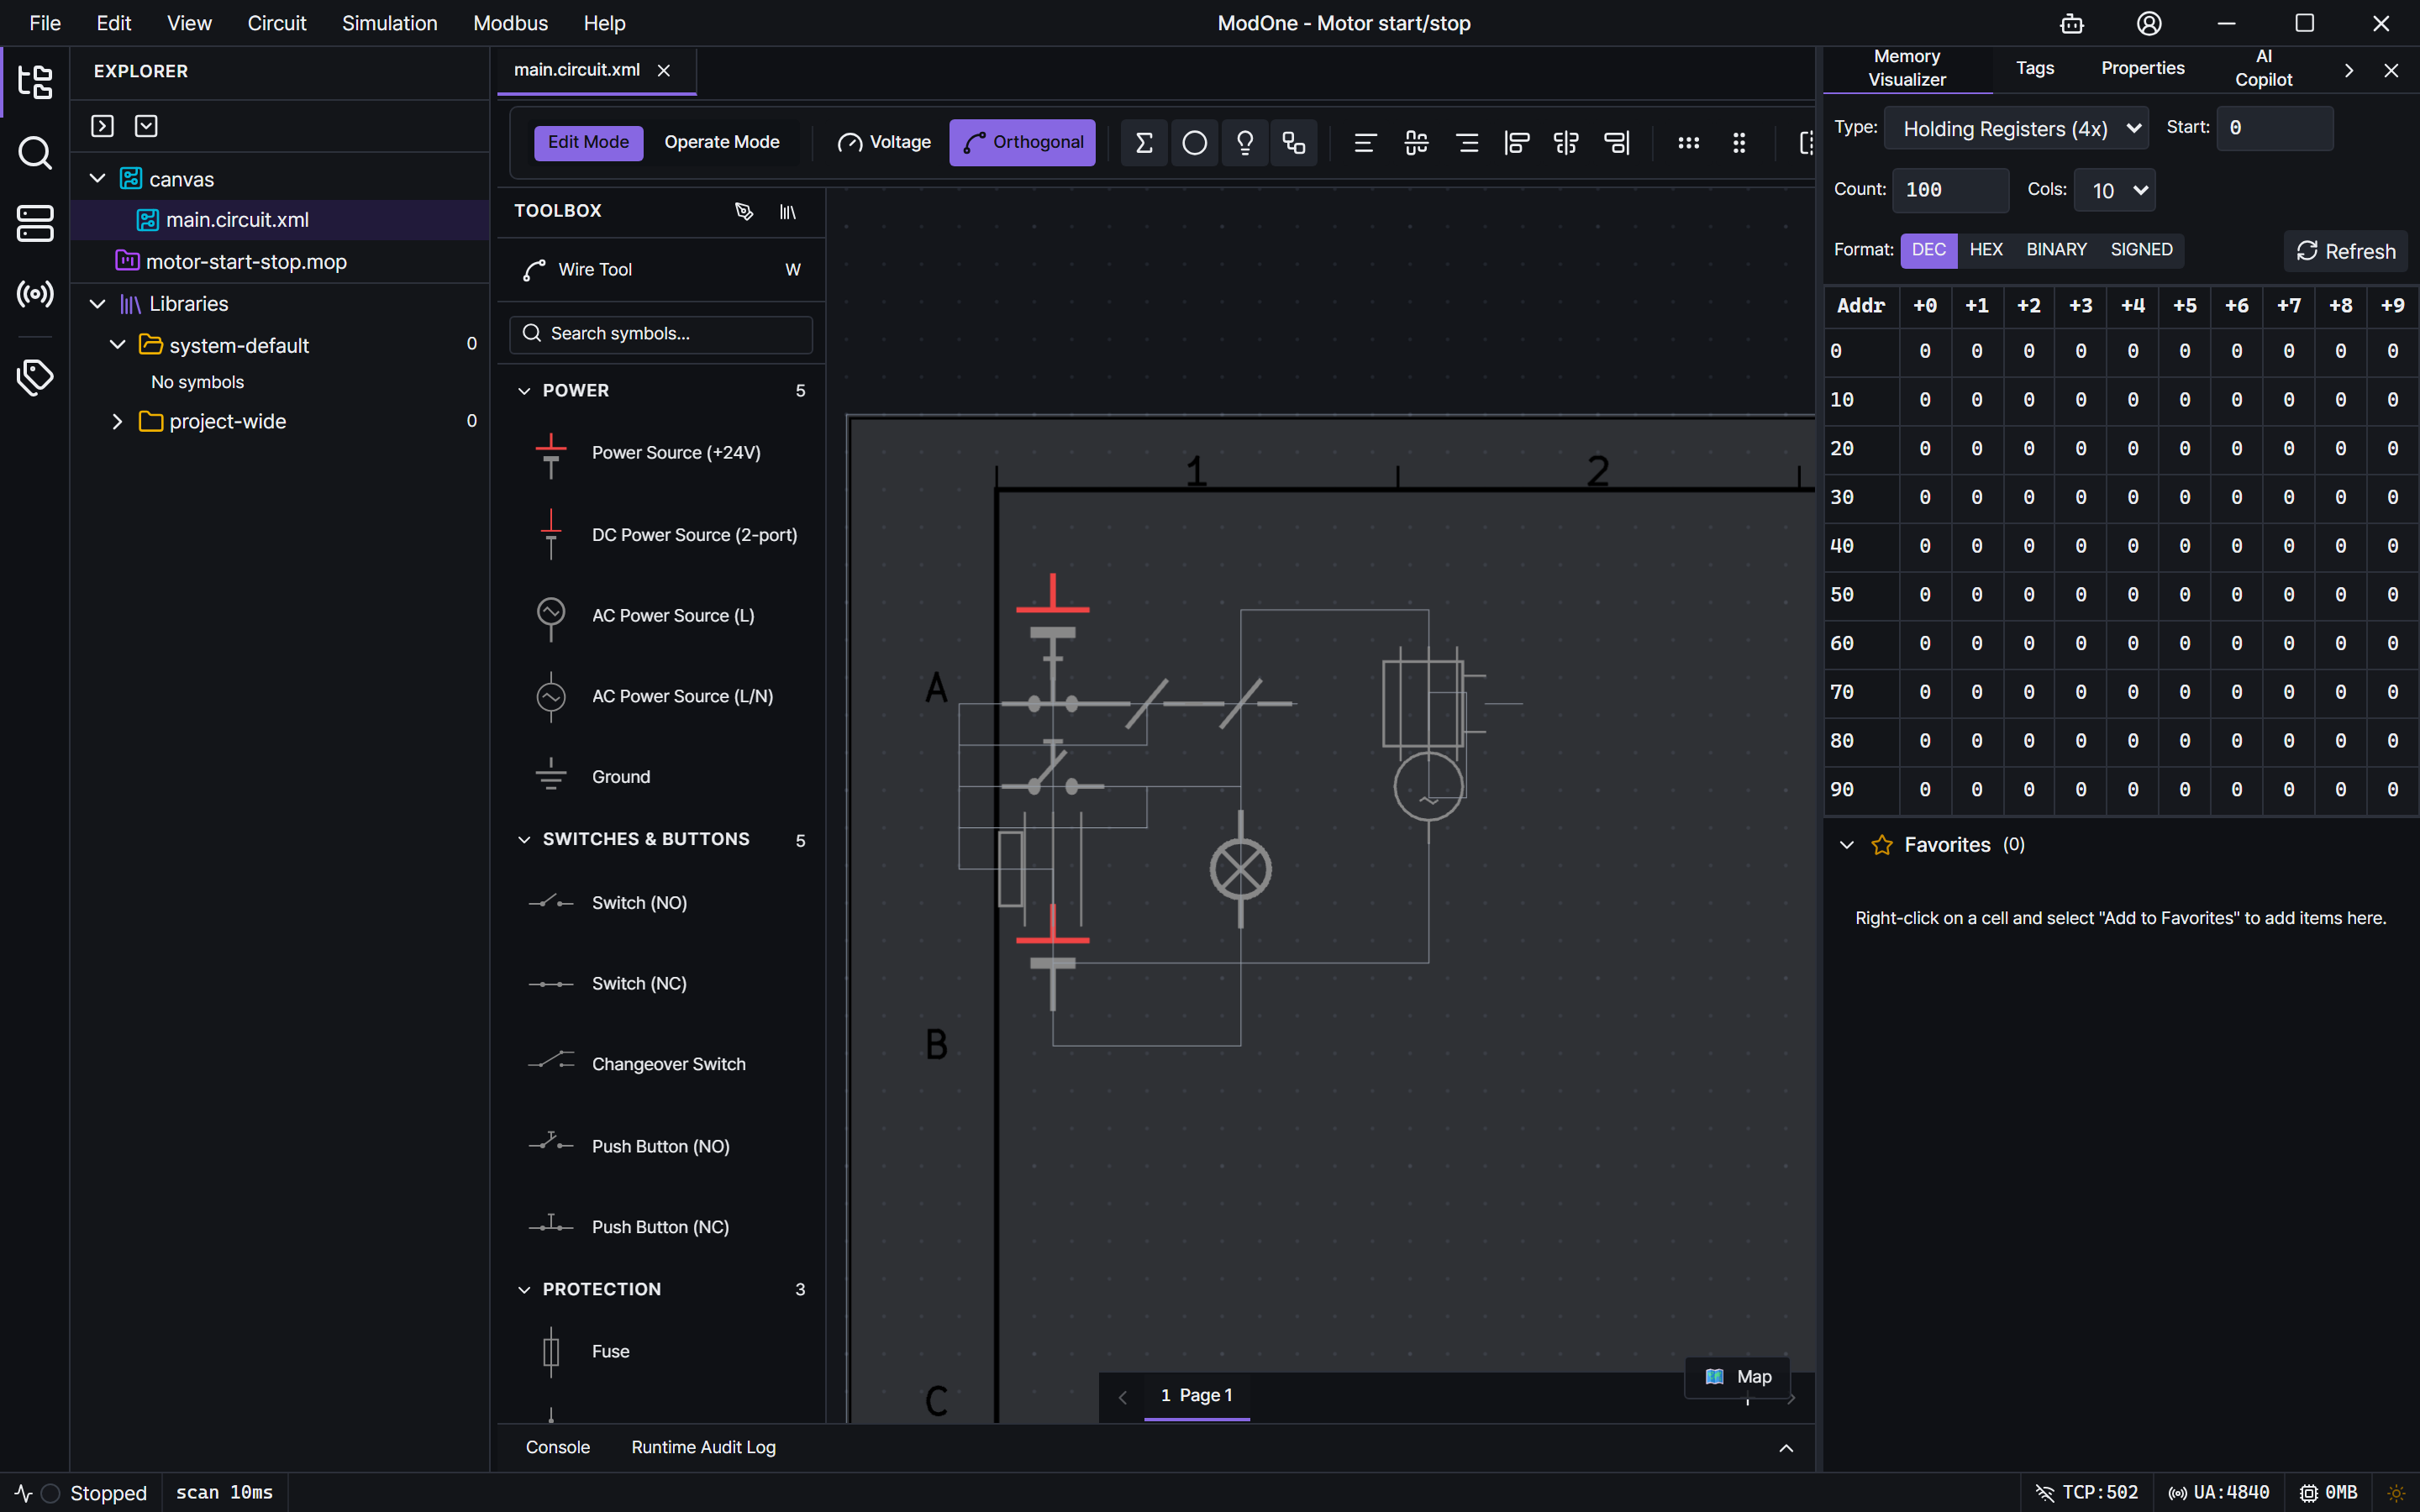Select SIGNED format
The image size is (2420, 1512).
2141,250
